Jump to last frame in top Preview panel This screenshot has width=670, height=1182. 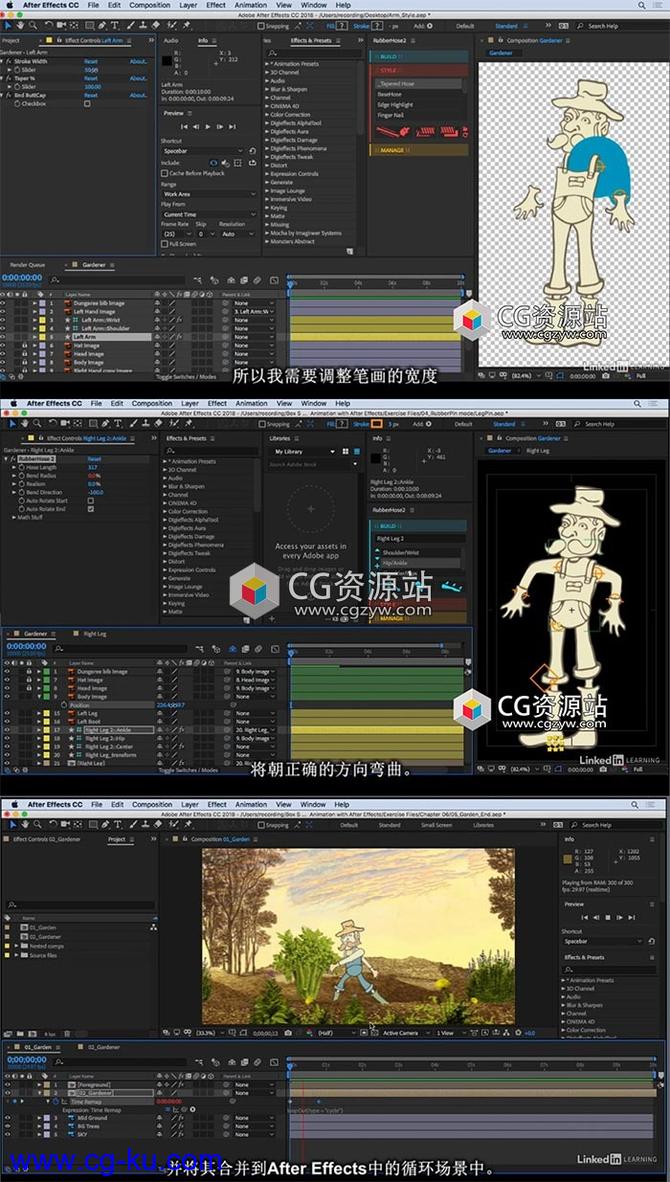[232, 127]
